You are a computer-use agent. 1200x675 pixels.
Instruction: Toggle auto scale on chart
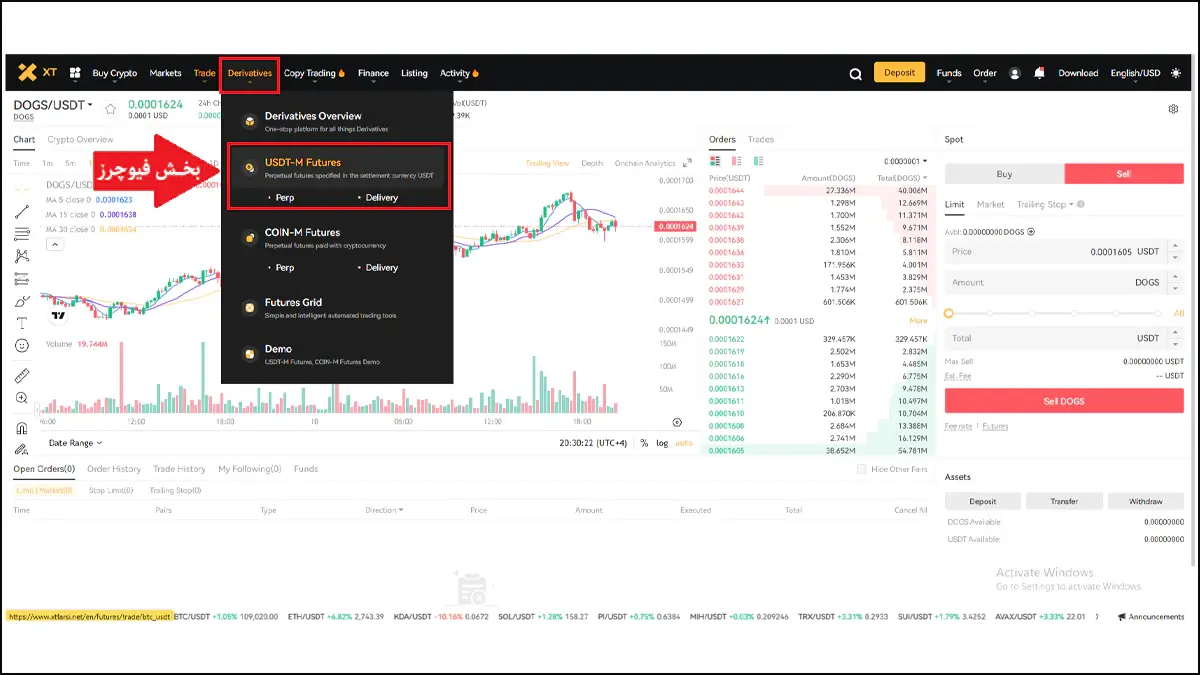684,443
